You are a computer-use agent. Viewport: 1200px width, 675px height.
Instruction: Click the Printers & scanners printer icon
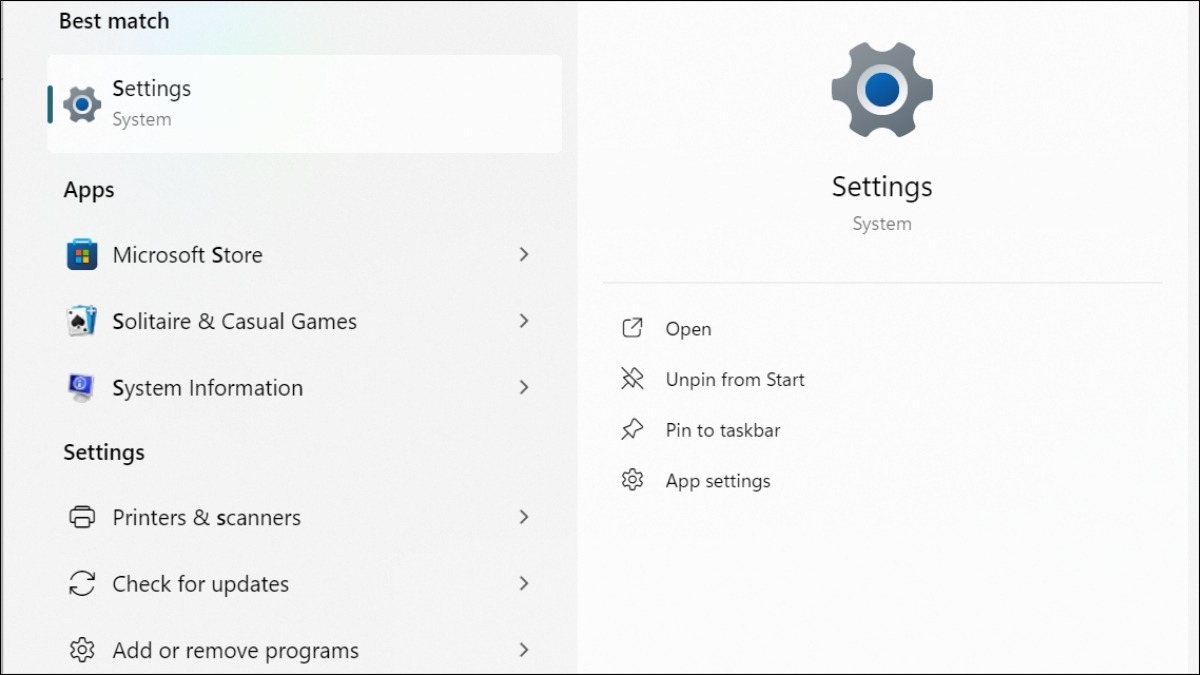click(82, 517)
